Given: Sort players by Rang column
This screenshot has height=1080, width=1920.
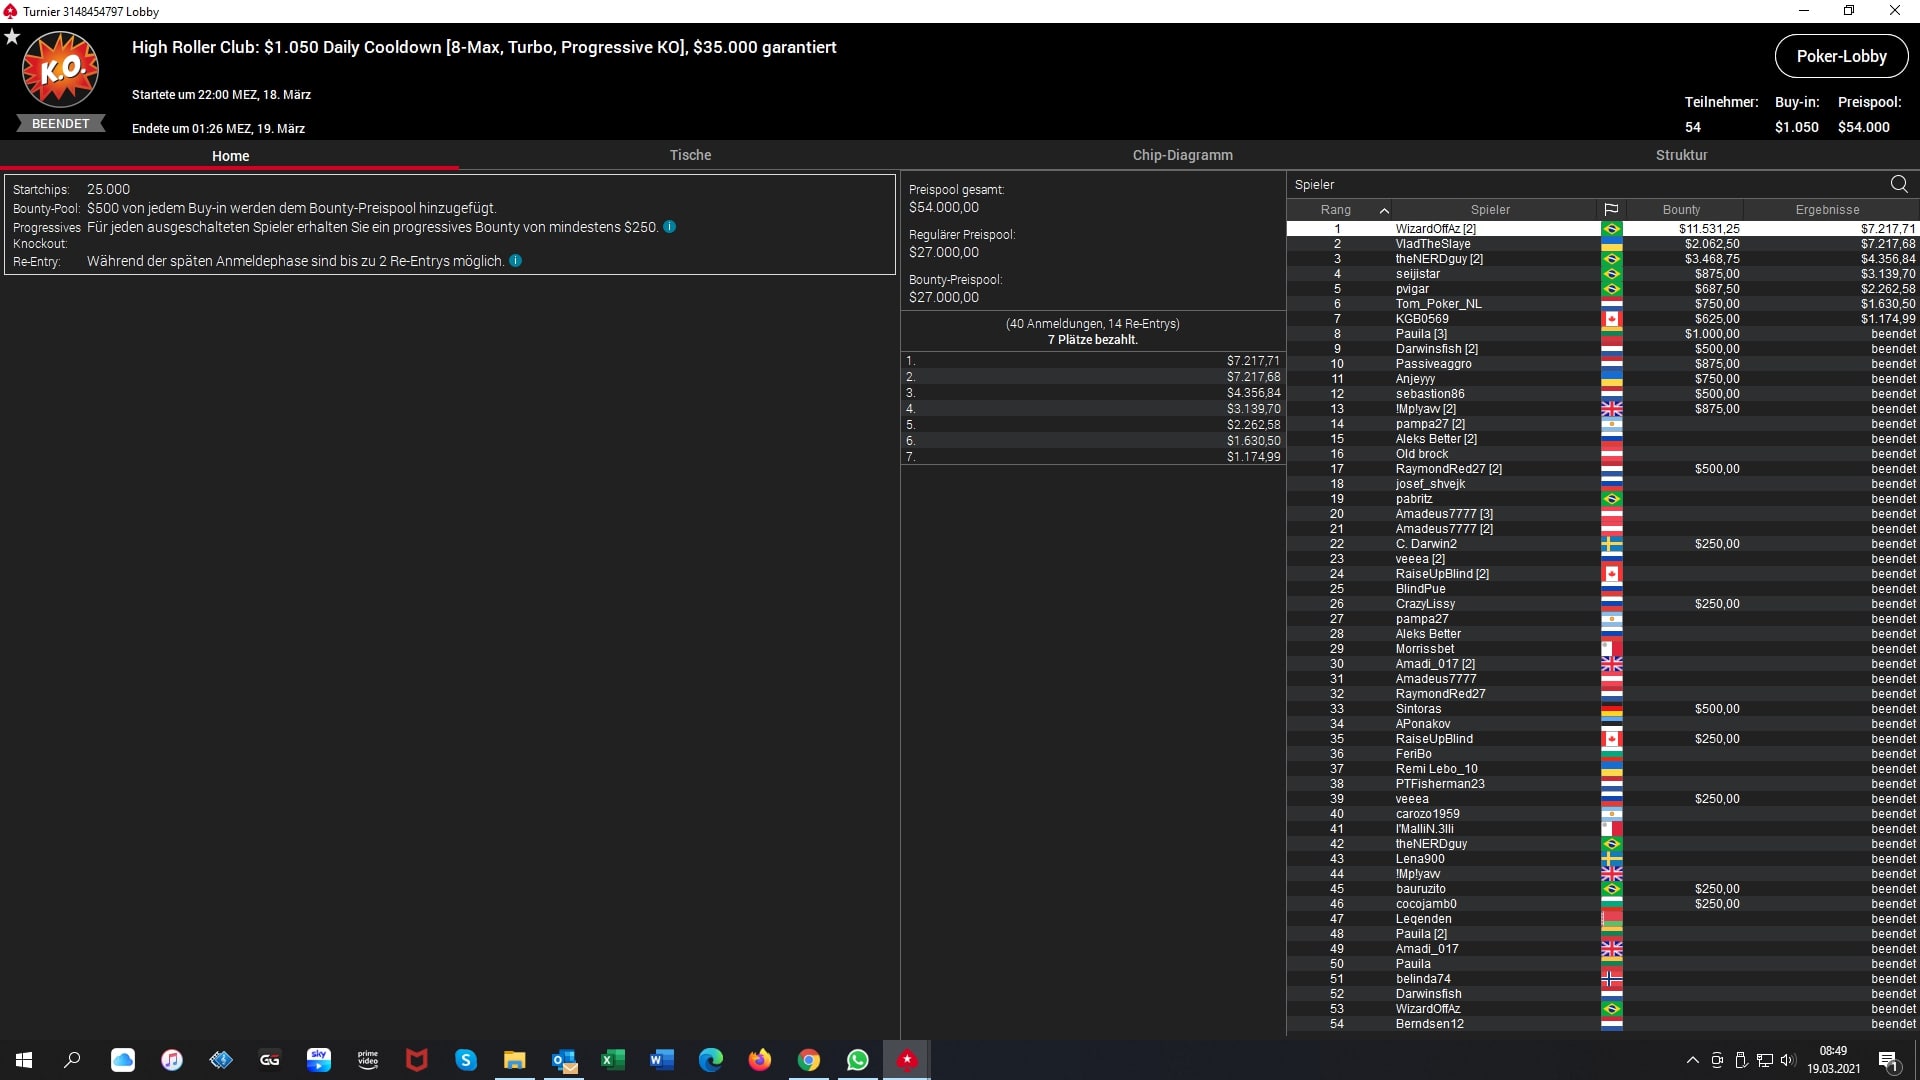Looking at the screenshot, I should 1336,210.
